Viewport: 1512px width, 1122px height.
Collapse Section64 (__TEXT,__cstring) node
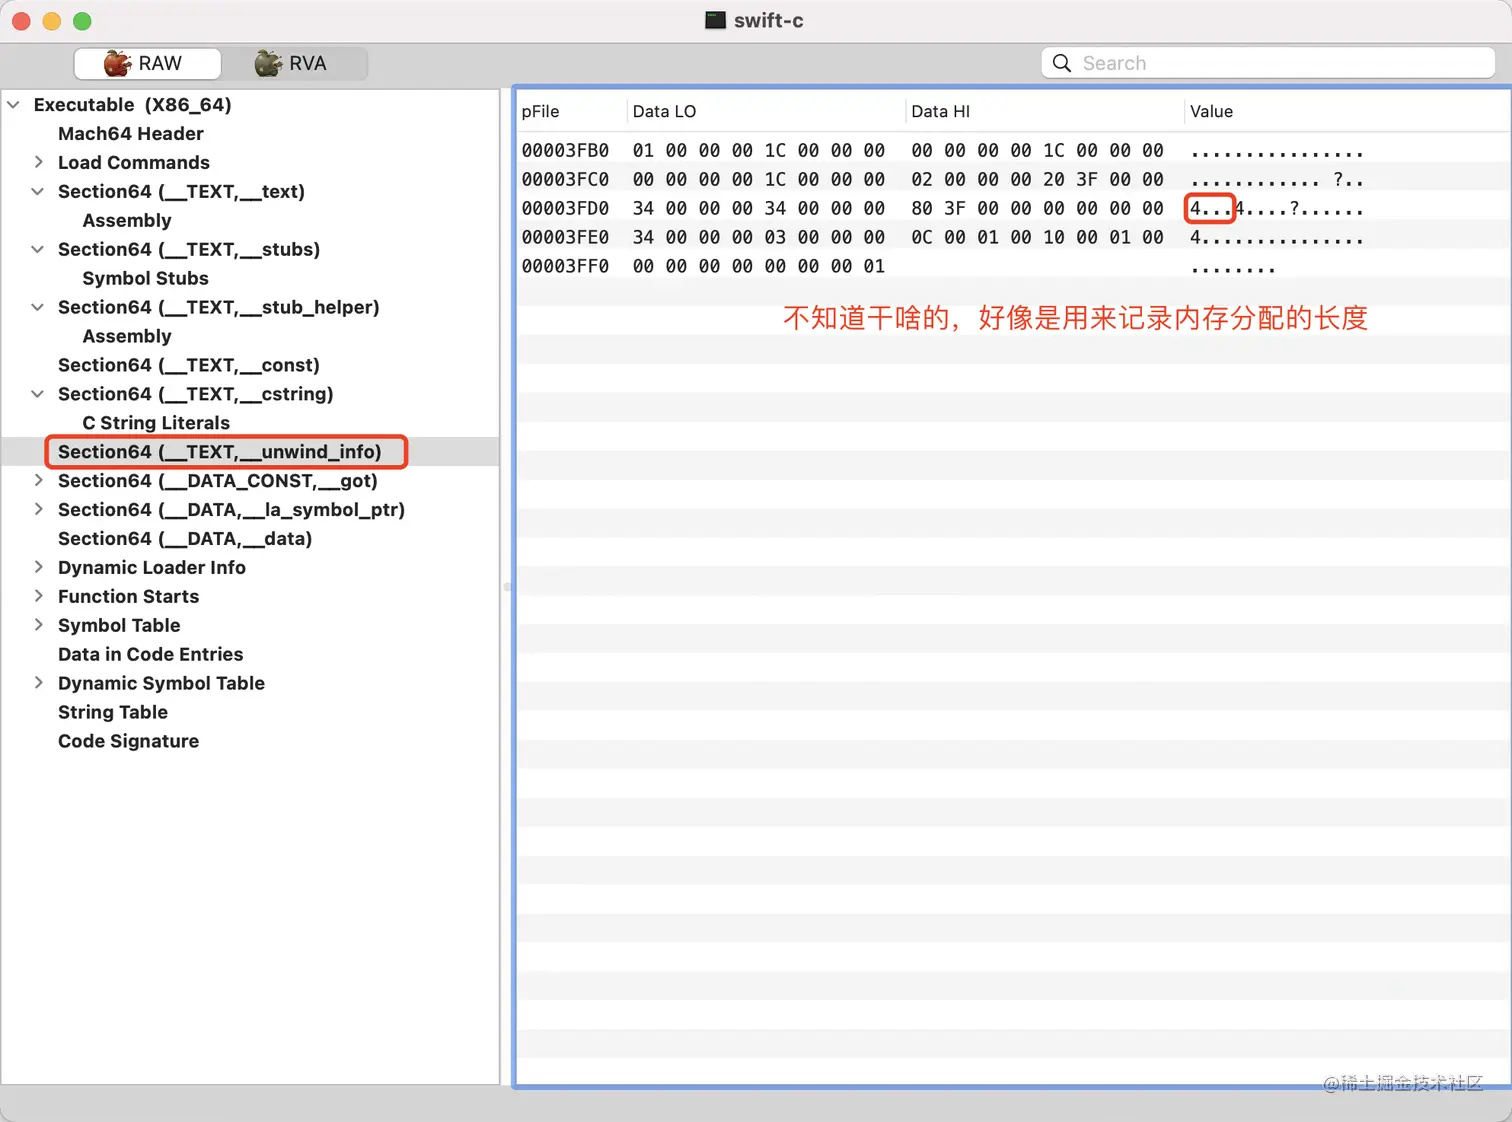pyautogui.click(x=38, y=394)
